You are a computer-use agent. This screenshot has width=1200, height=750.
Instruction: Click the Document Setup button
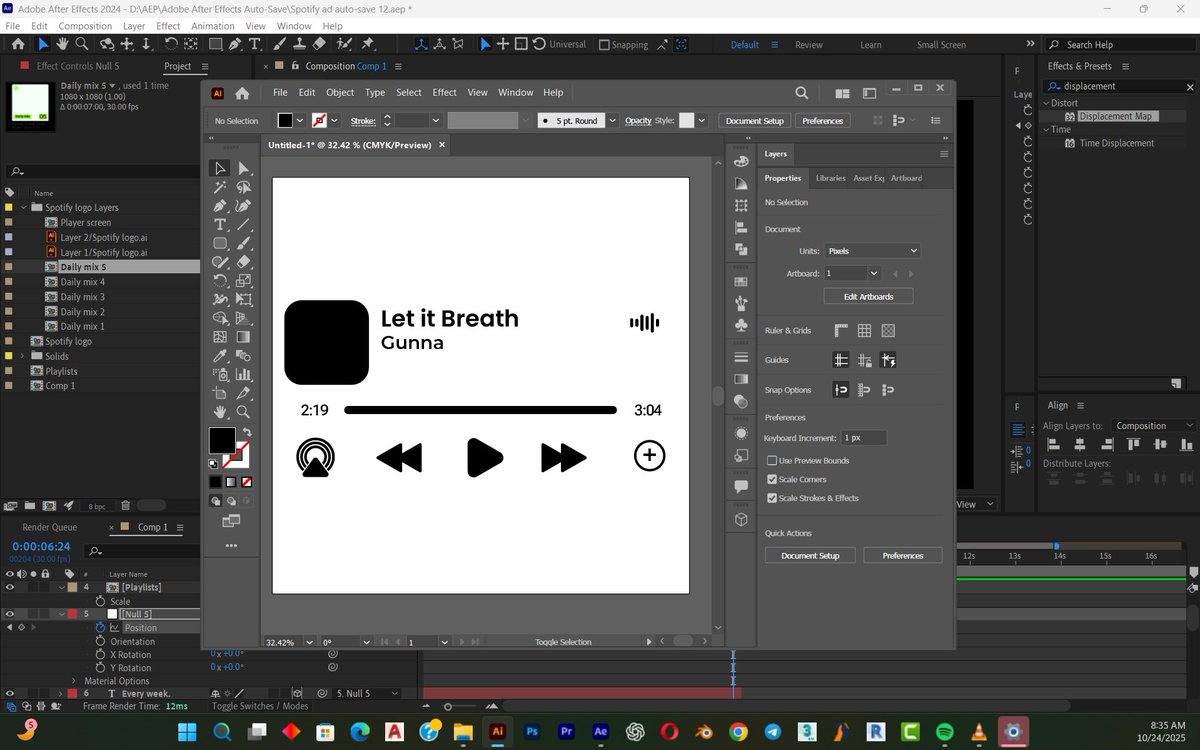[x=810, y=555]
